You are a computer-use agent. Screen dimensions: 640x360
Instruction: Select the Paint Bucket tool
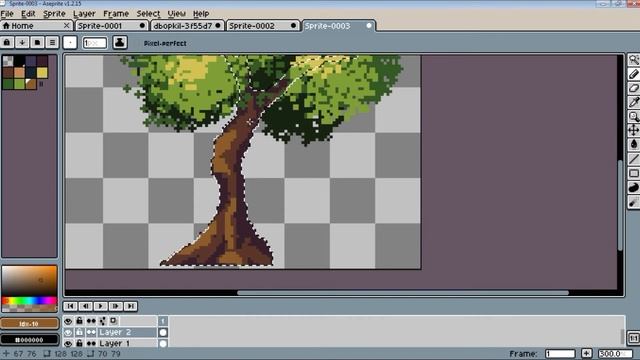tap(633, 144)
